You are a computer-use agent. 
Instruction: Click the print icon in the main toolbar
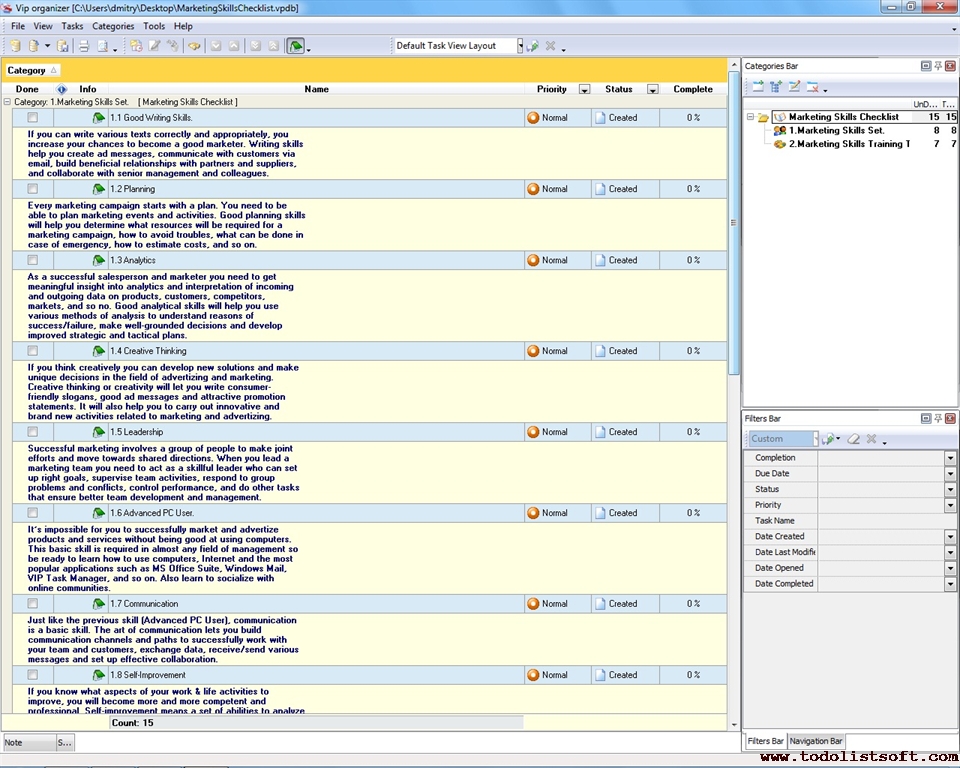pyautogui.click(x=84, y=46)
